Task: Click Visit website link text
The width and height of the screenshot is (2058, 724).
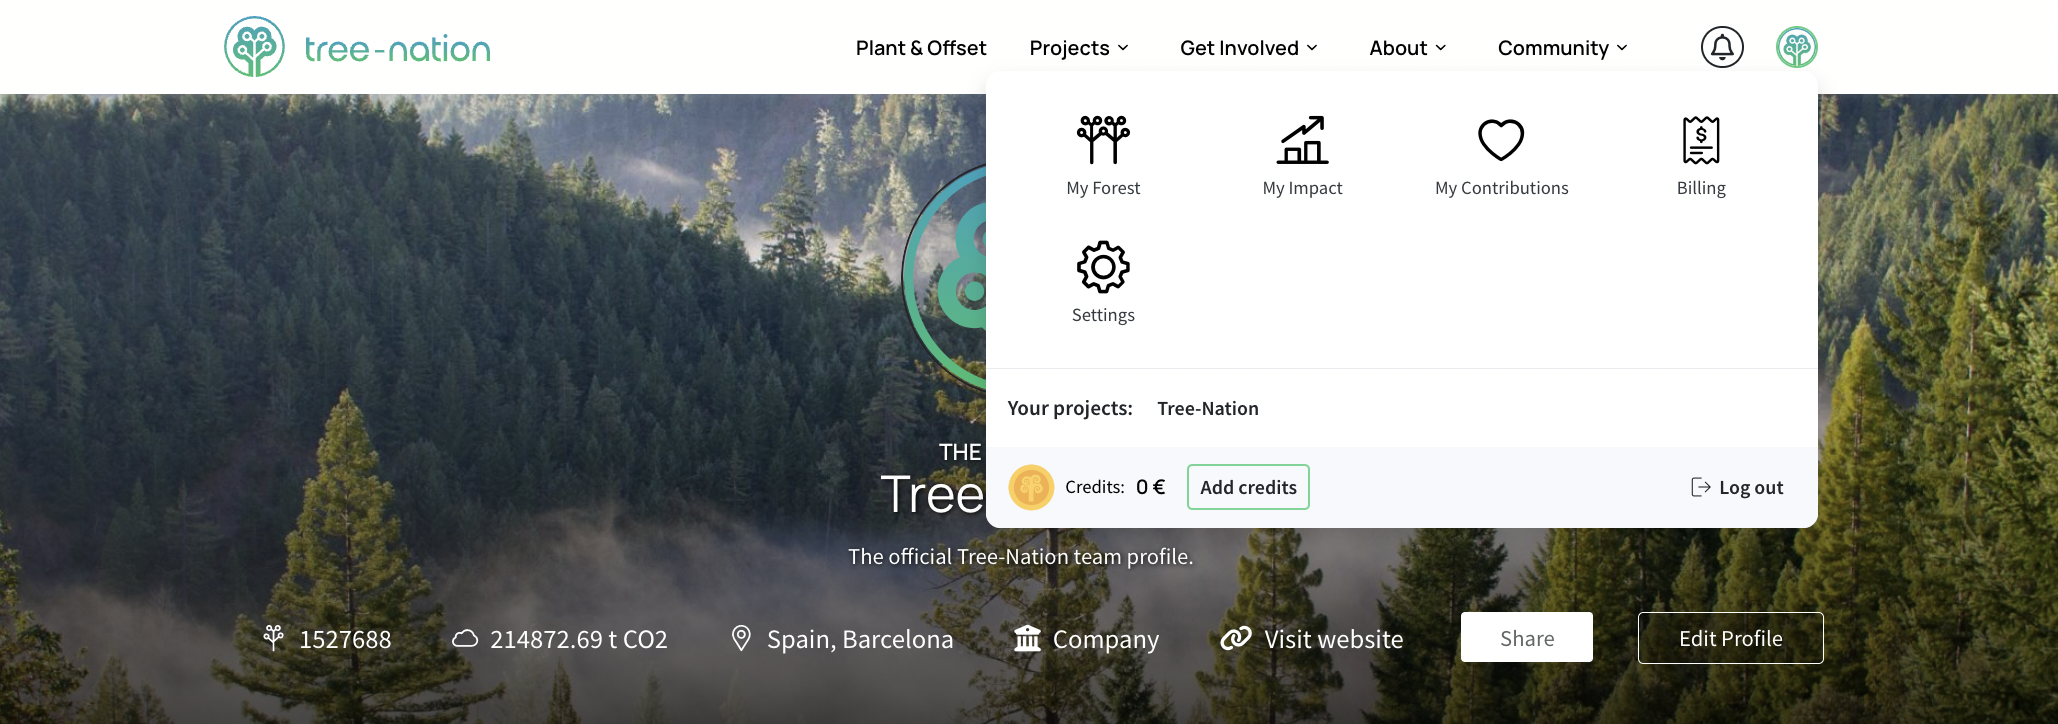Action: coord(1334,639)
